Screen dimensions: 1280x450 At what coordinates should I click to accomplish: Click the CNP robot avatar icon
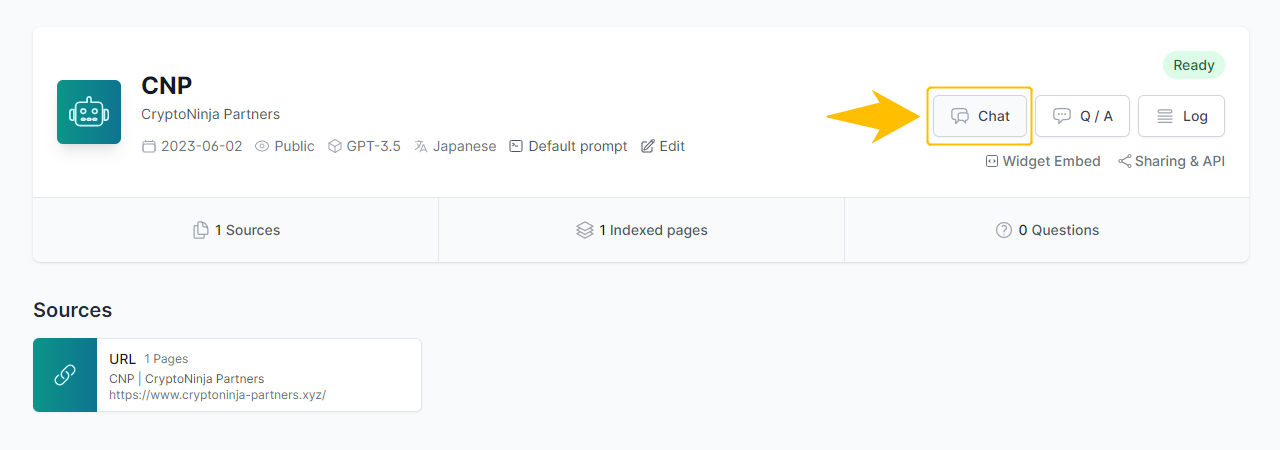[89, 112]
